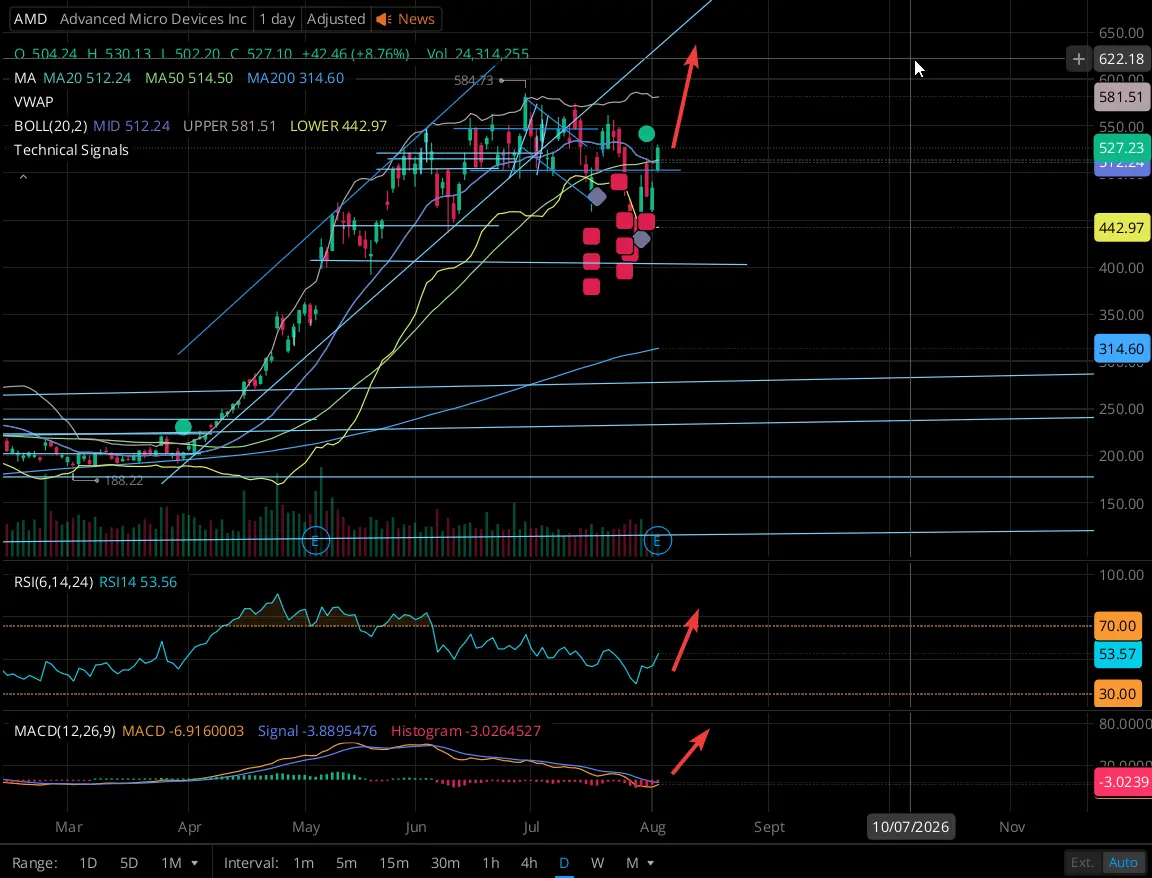Set range to 1M

(x=171, y=863)
